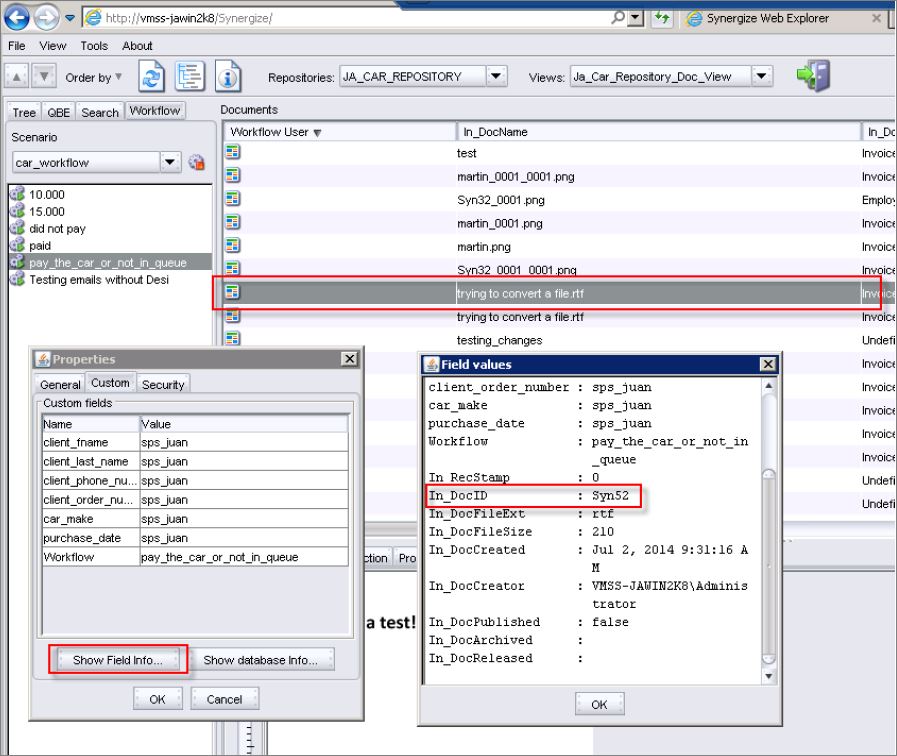
Task: Click the document icon for martin.png
Action: click(x=232, y=246)
